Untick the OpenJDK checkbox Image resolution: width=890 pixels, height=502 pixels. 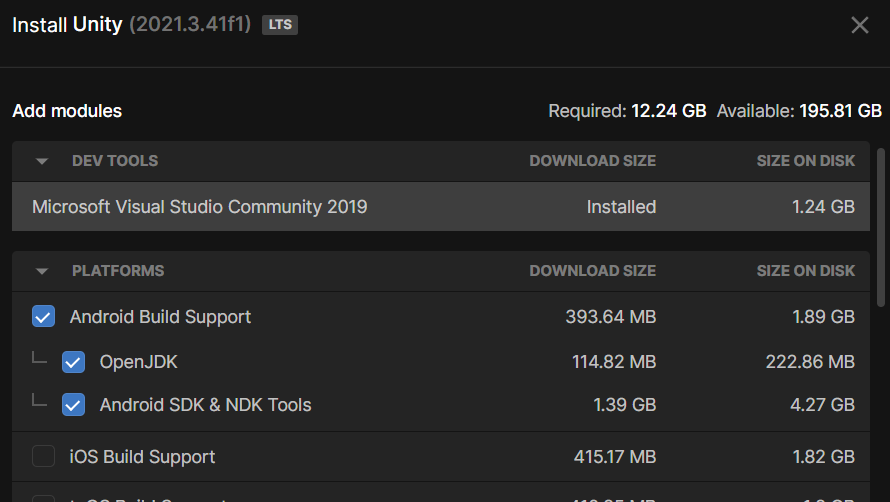73,362
